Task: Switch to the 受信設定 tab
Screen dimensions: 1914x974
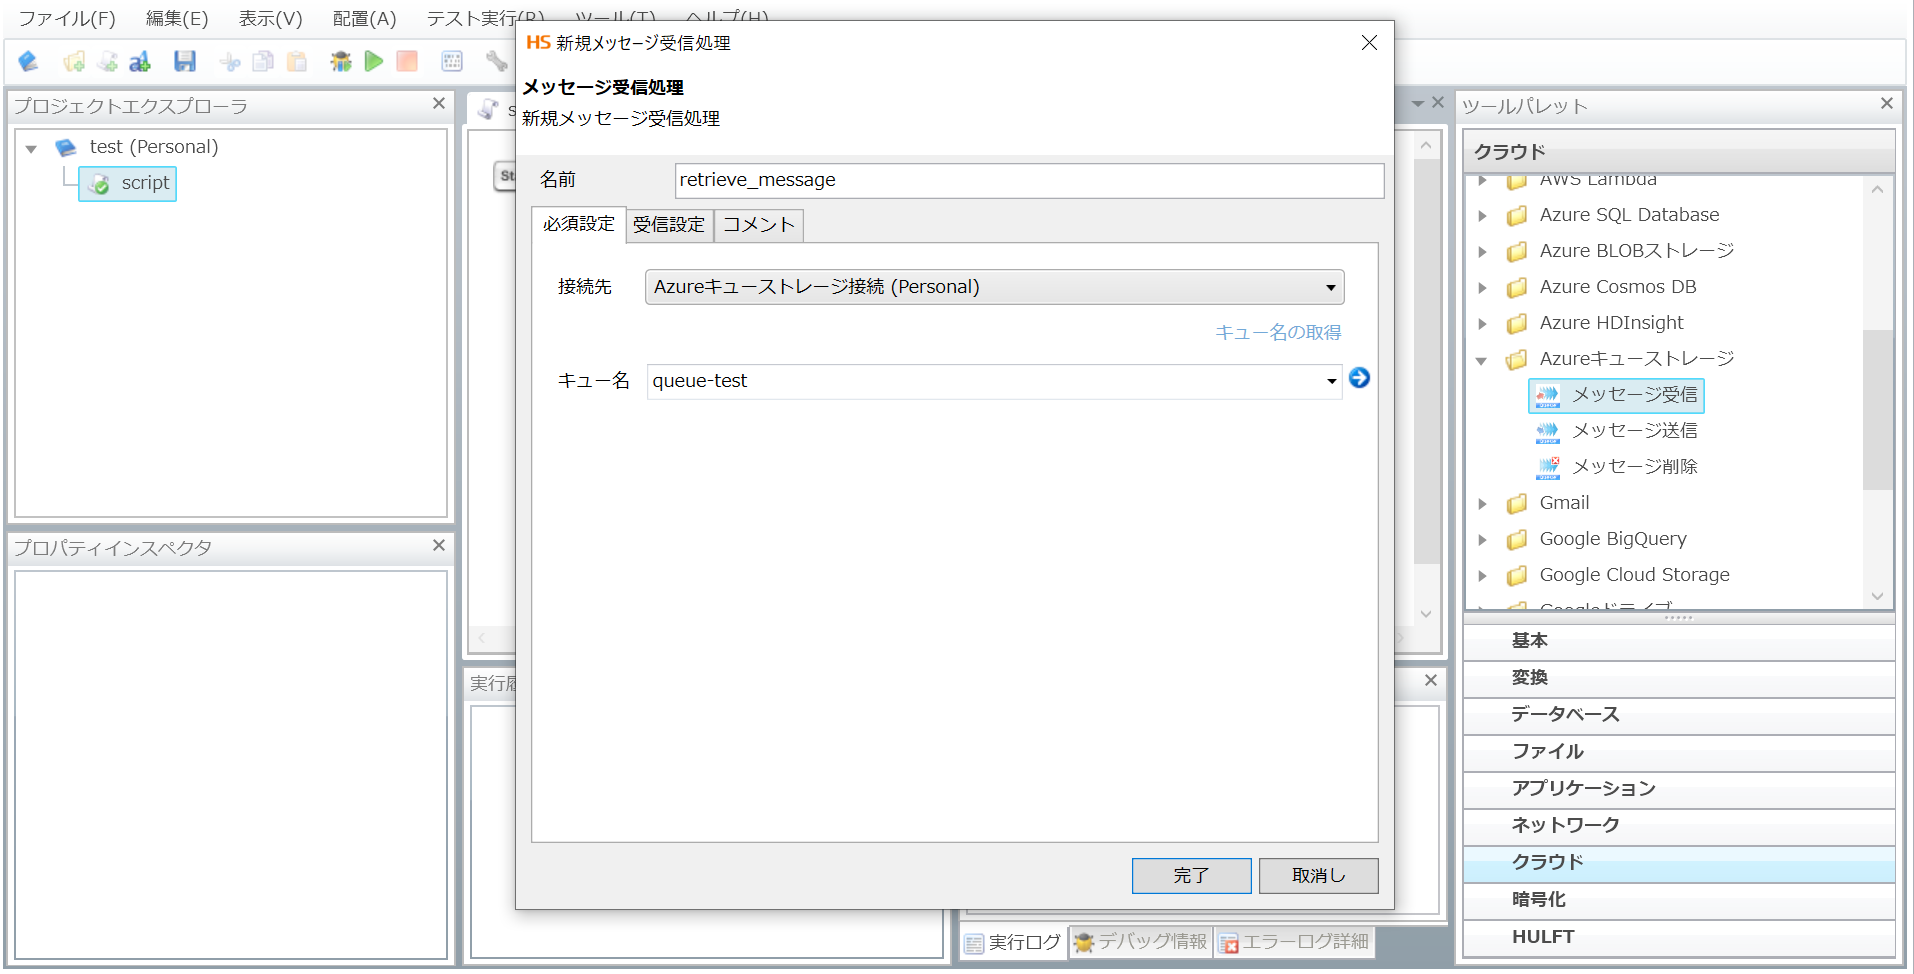Action: 669,225
